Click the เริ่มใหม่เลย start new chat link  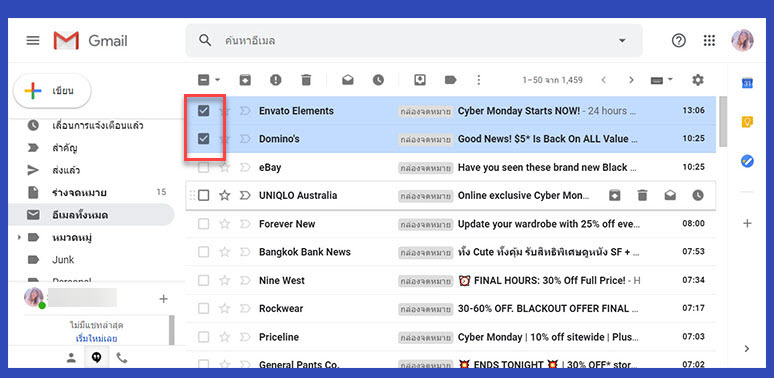[96, 339]
